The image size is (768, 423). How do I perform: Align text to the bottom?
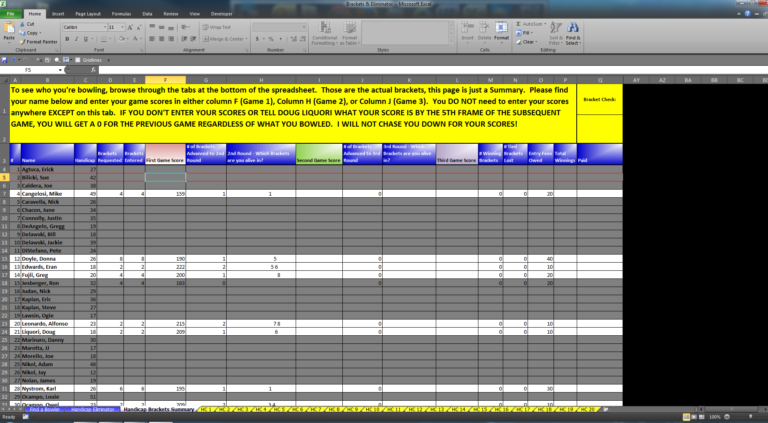pyautogui.click(x=170, y=27)
